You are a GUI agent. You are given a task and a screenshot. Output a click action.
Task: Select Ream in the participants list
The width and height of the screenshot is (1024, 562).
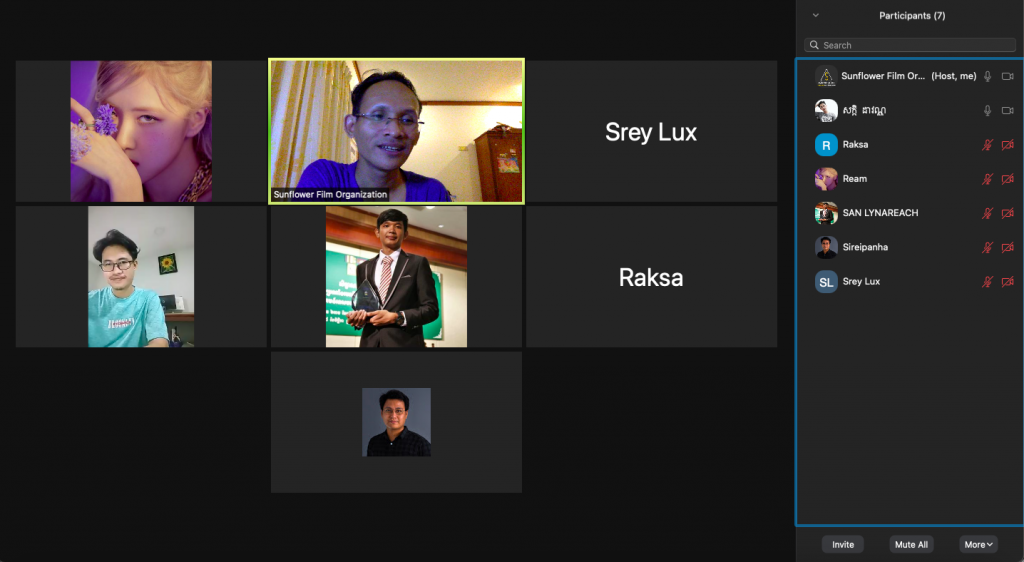910,179
